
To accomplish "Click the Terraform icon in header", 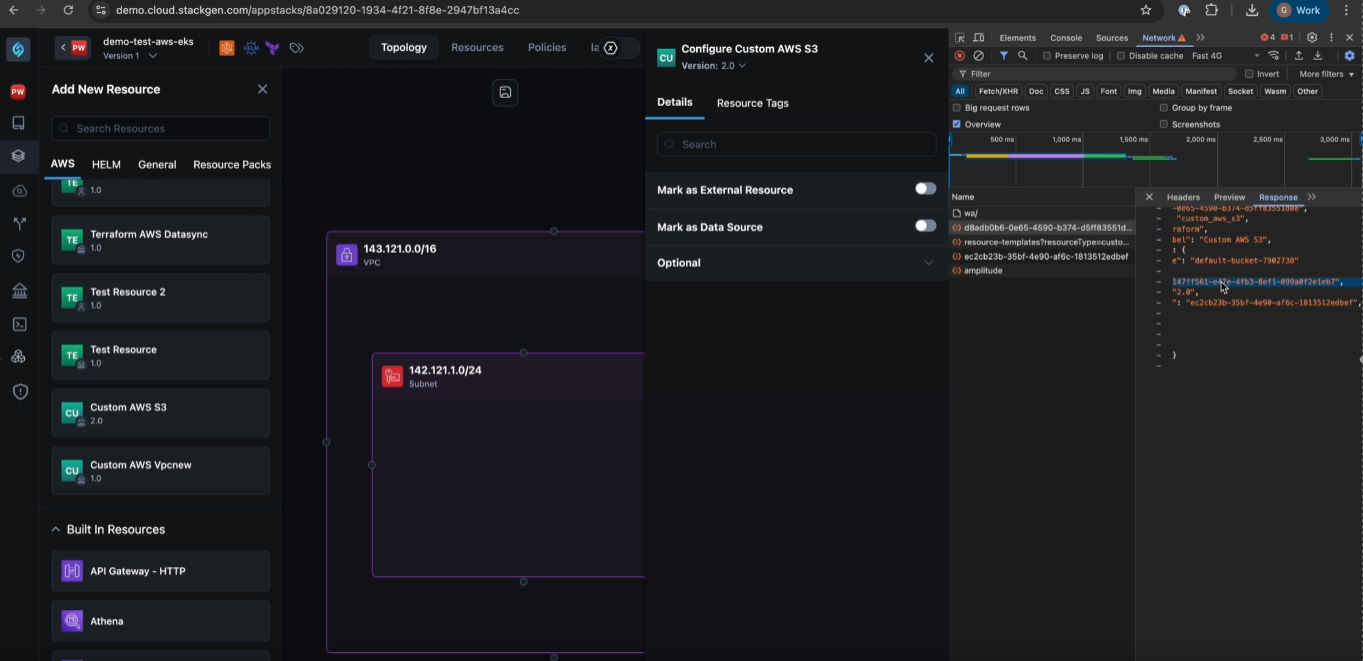I will coord(272,48).
